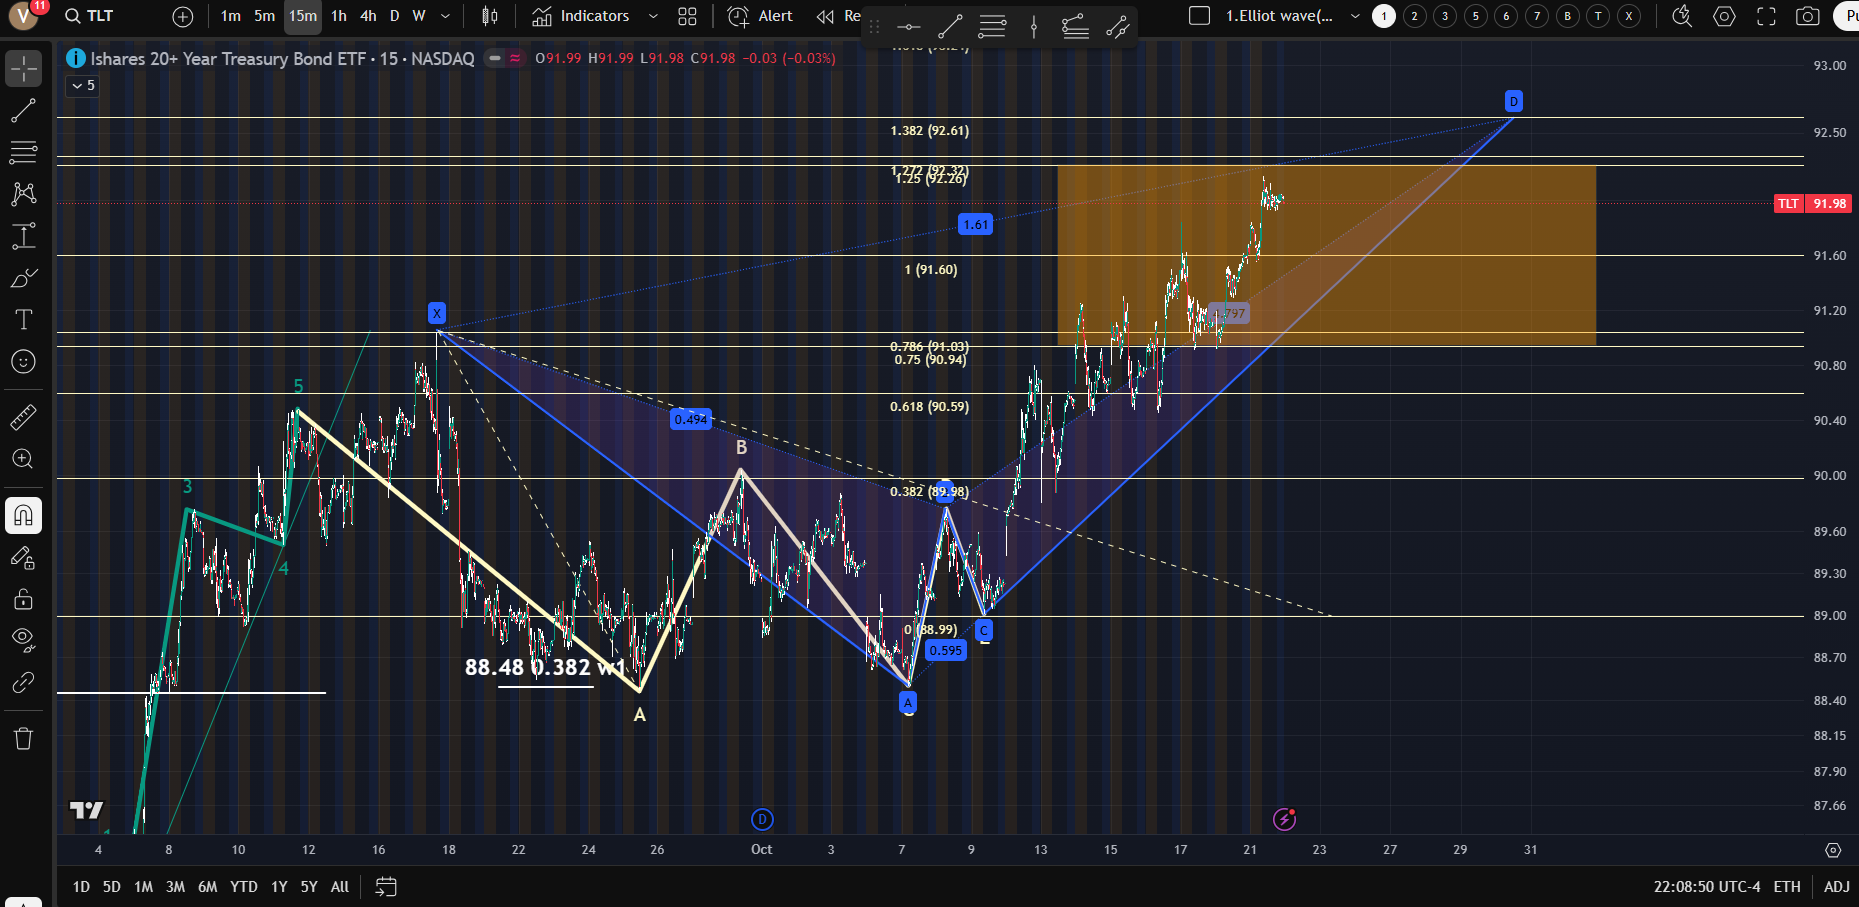Click the Zoom In magnifier tool

point(23,459)
